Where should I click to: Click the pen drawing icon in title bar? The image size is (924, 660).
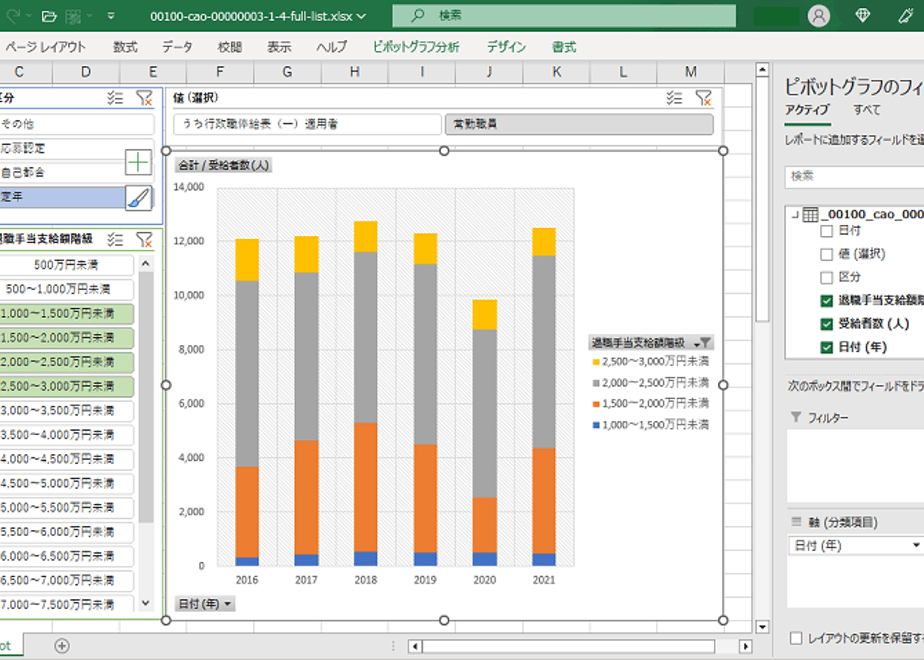point(906,16)
